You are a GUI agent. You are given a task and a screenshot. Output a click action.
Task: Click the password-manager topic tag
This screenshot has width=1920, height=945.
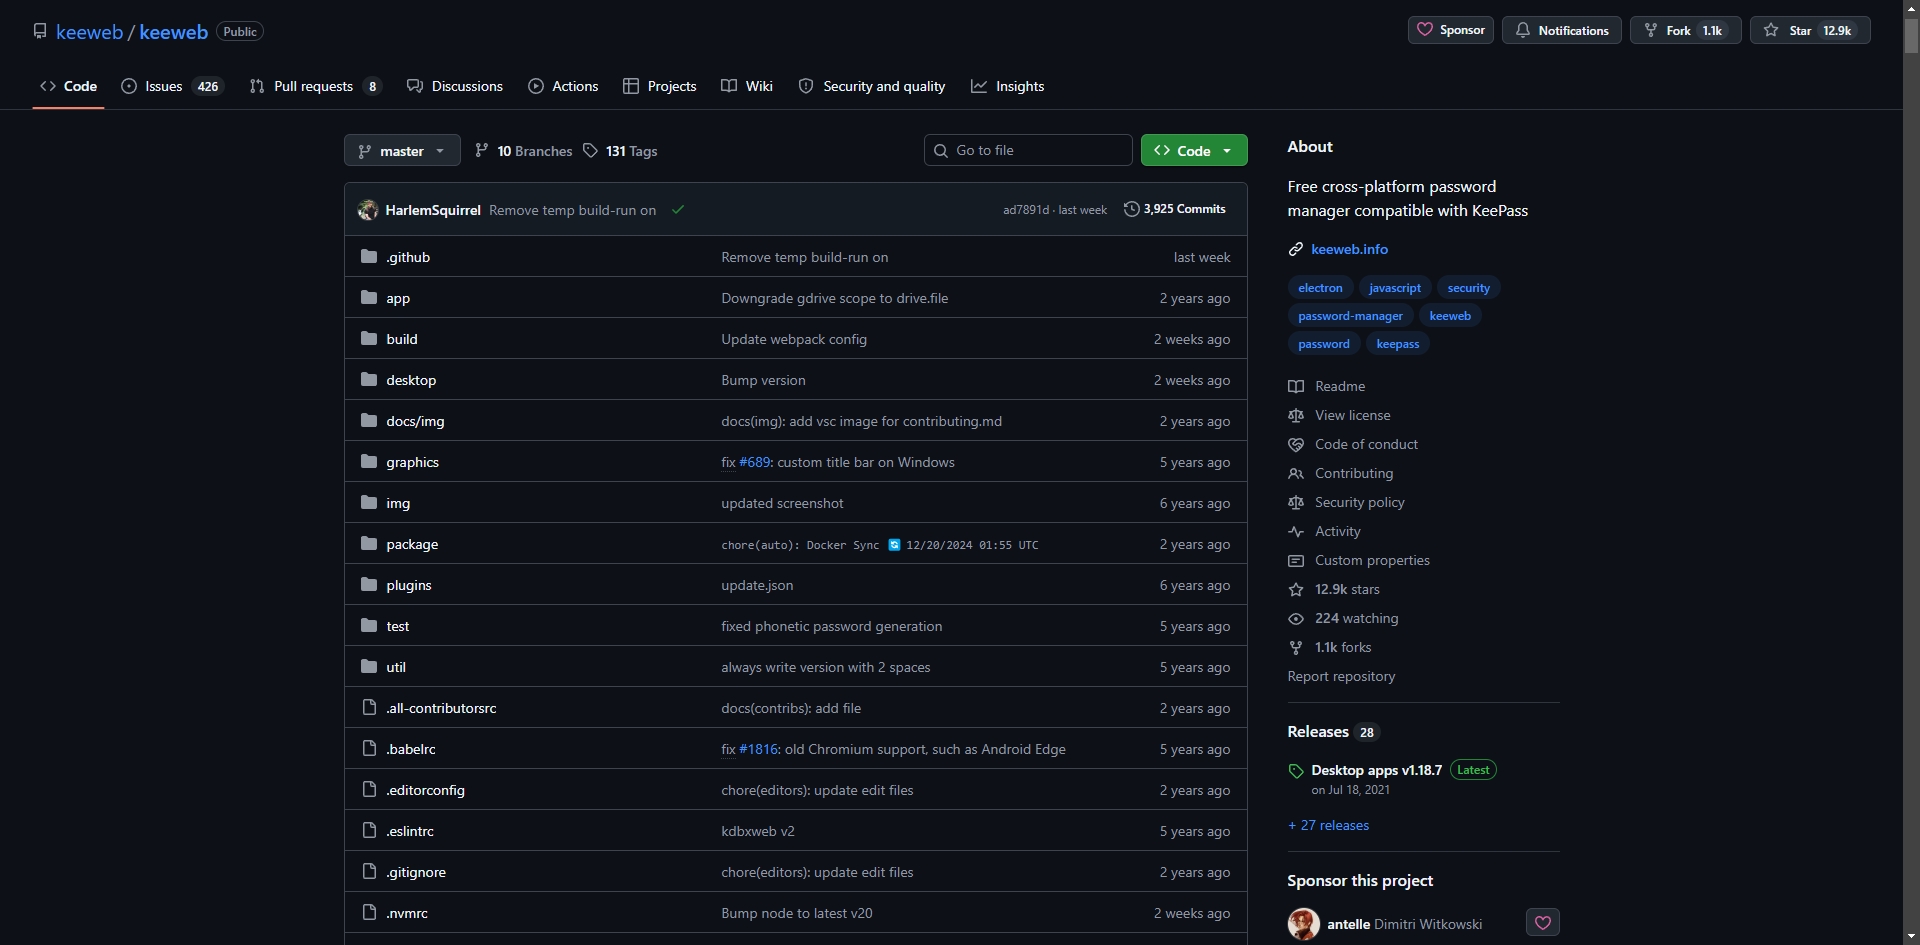click(1350, 316)
